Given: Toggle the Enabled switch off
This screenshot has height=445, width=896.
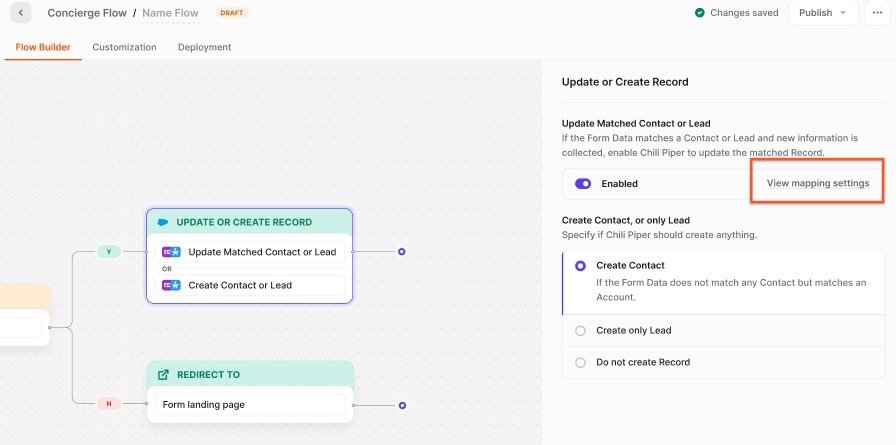Looking at the screenshot, I should pos(583,184).
